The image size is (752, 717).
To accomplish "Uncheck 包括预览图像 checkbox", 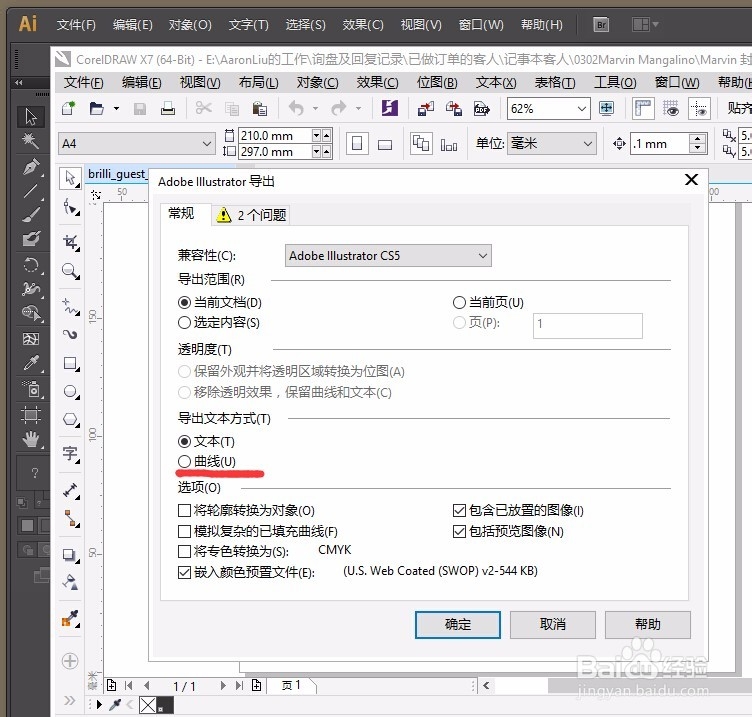I will tap(459, 531).
